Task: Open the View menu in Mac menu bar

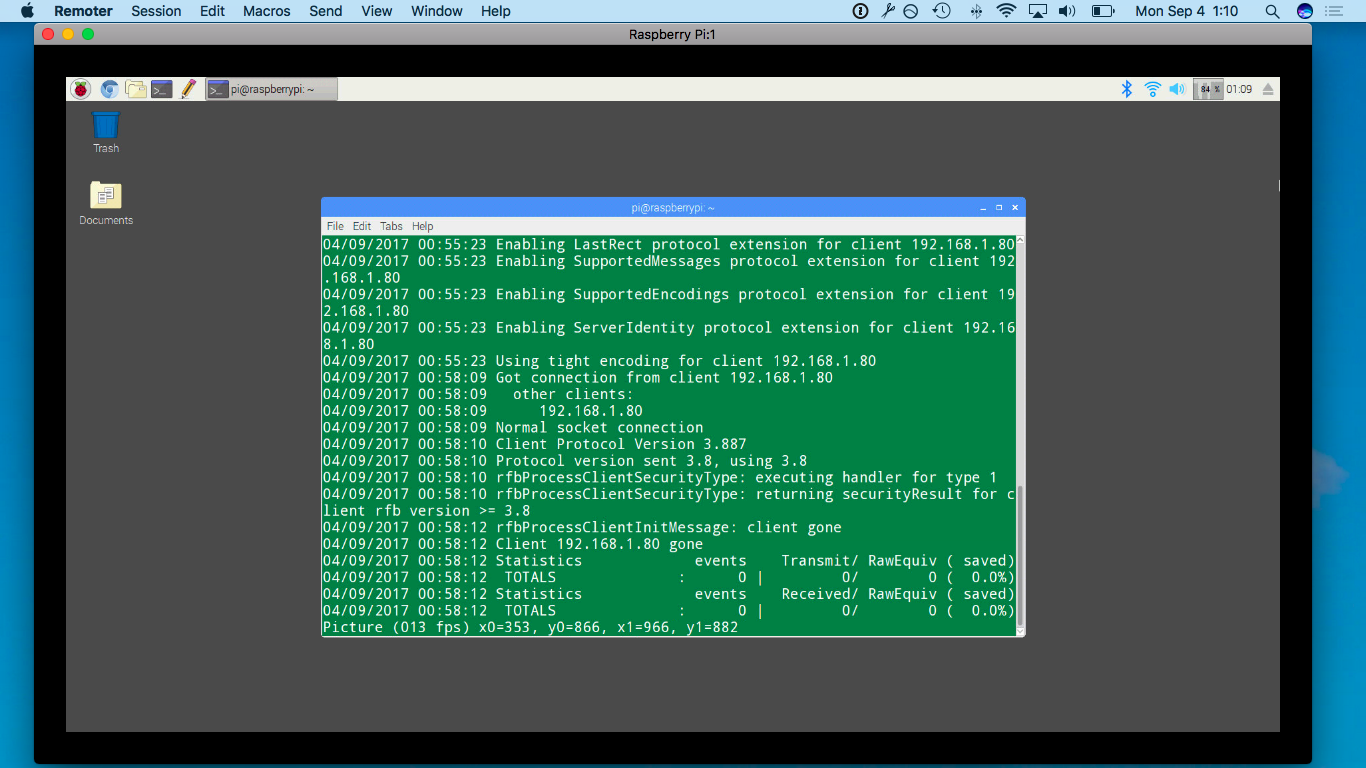Action: click(377, 11)
